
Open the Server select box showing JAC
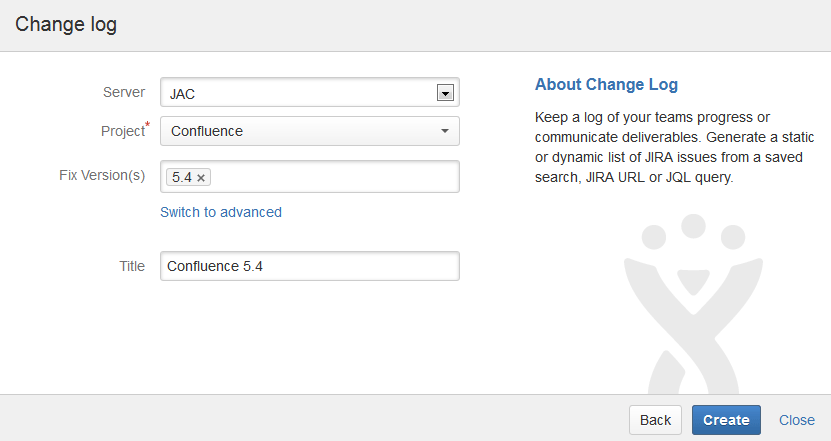coord(300,93)
